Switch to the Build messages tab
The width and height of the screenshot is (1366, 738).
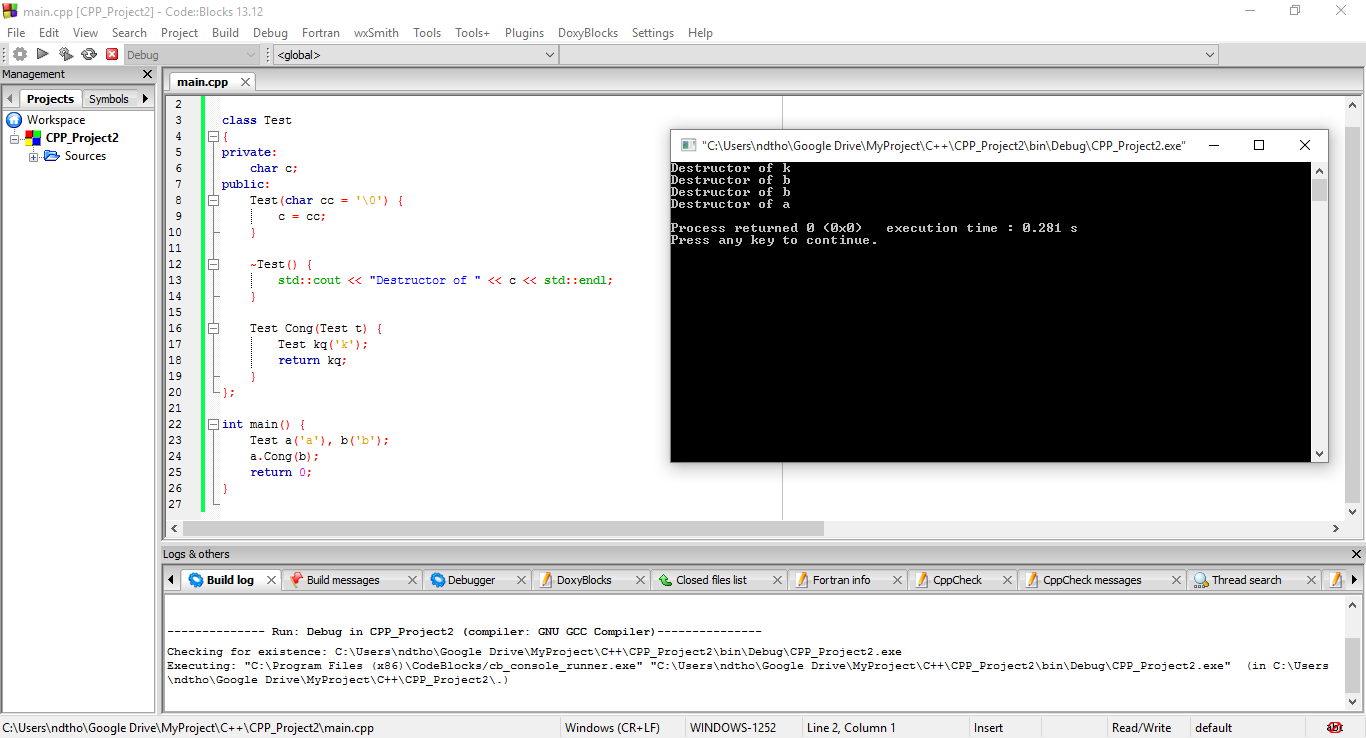click(345, 579)
